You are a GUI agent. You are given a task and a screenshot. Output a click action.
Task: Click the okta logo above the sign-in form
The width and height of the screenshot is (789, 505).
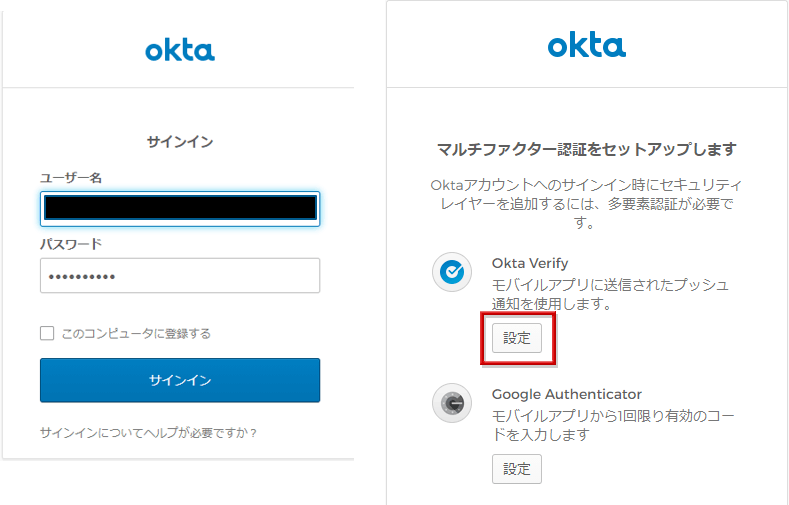180,50
